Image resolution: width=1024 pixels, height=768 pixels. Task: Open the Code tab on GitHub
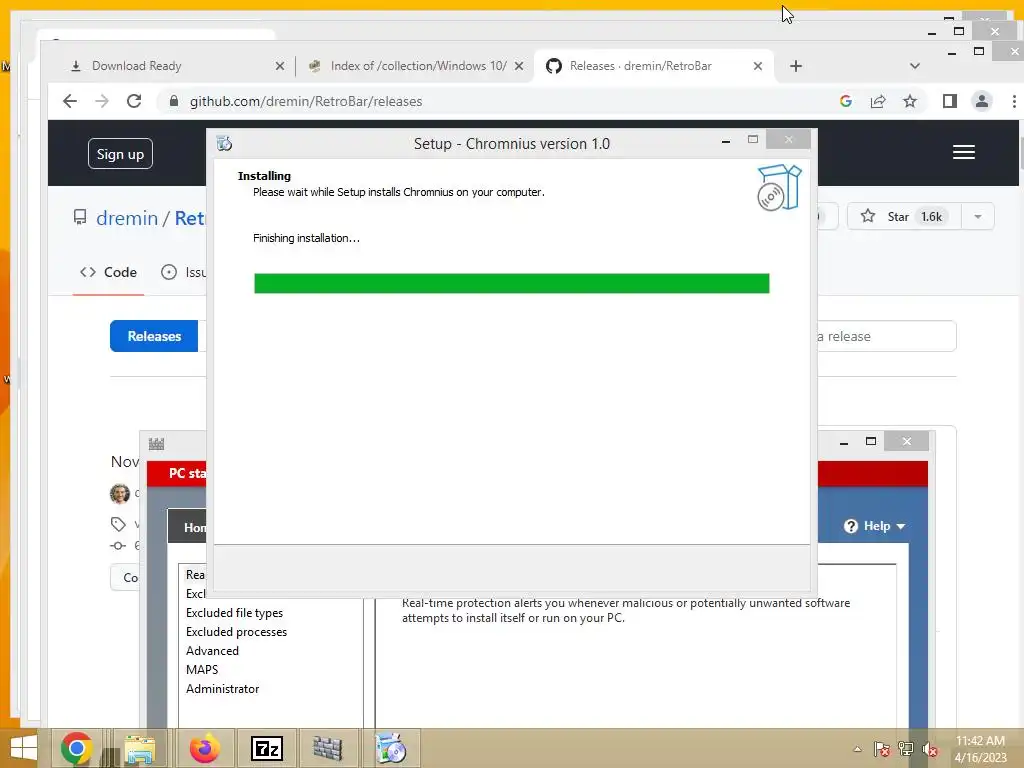pyautogui.click(x=108, y=272)
